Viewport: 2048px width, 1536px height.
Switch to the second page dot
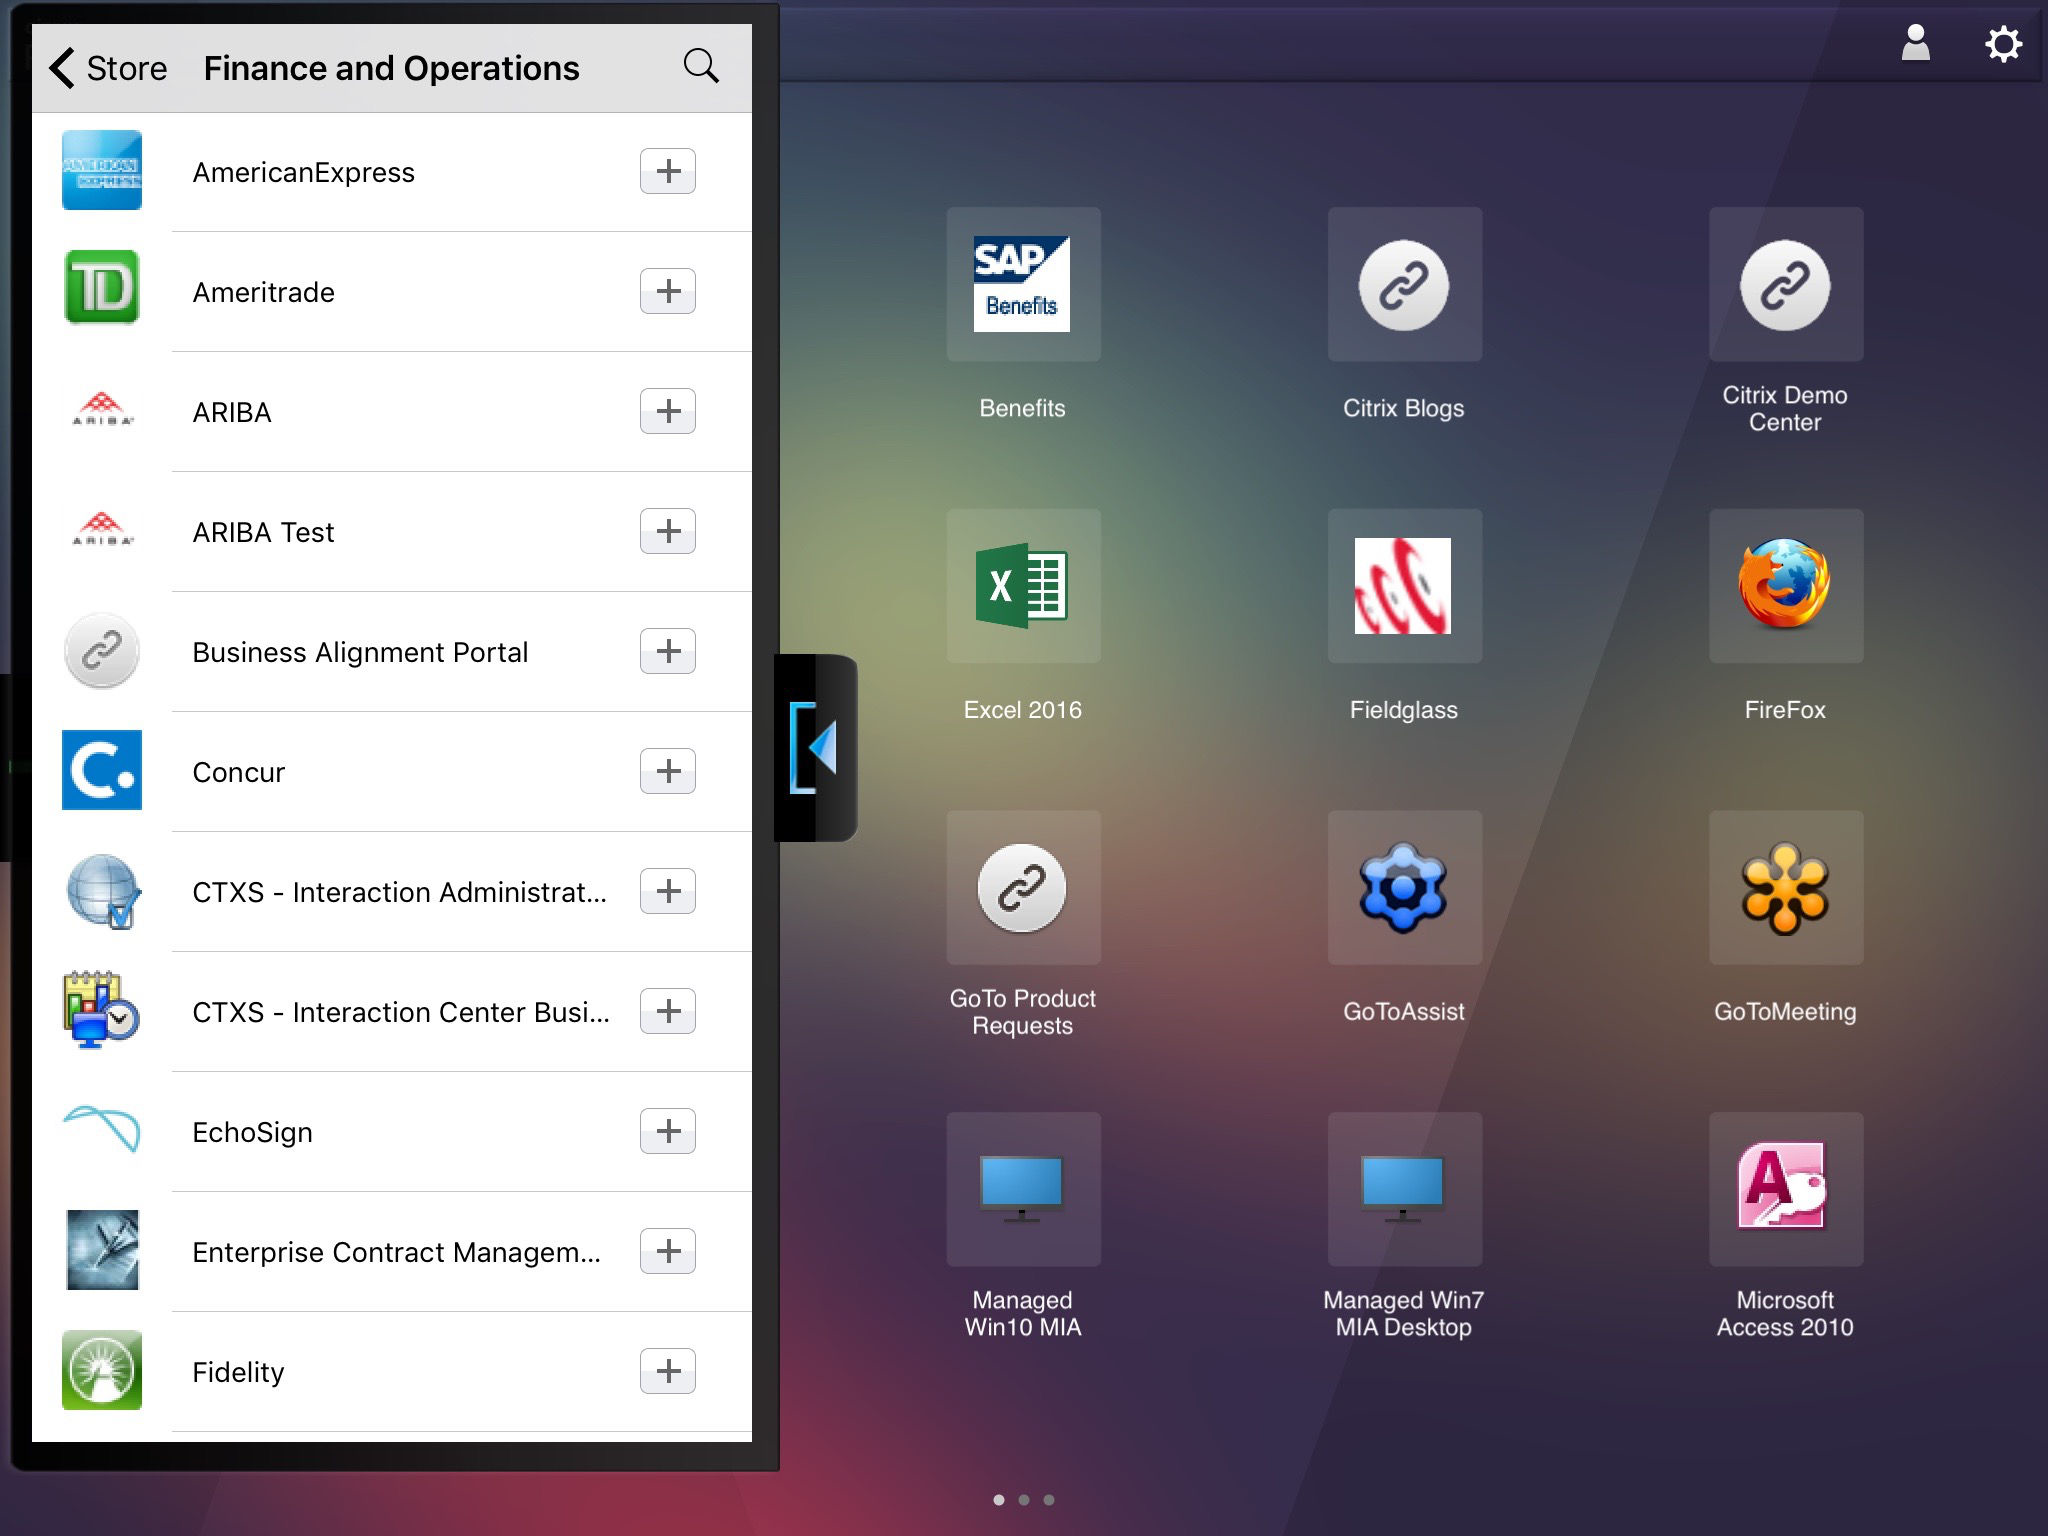(x=1023, y=1499)
